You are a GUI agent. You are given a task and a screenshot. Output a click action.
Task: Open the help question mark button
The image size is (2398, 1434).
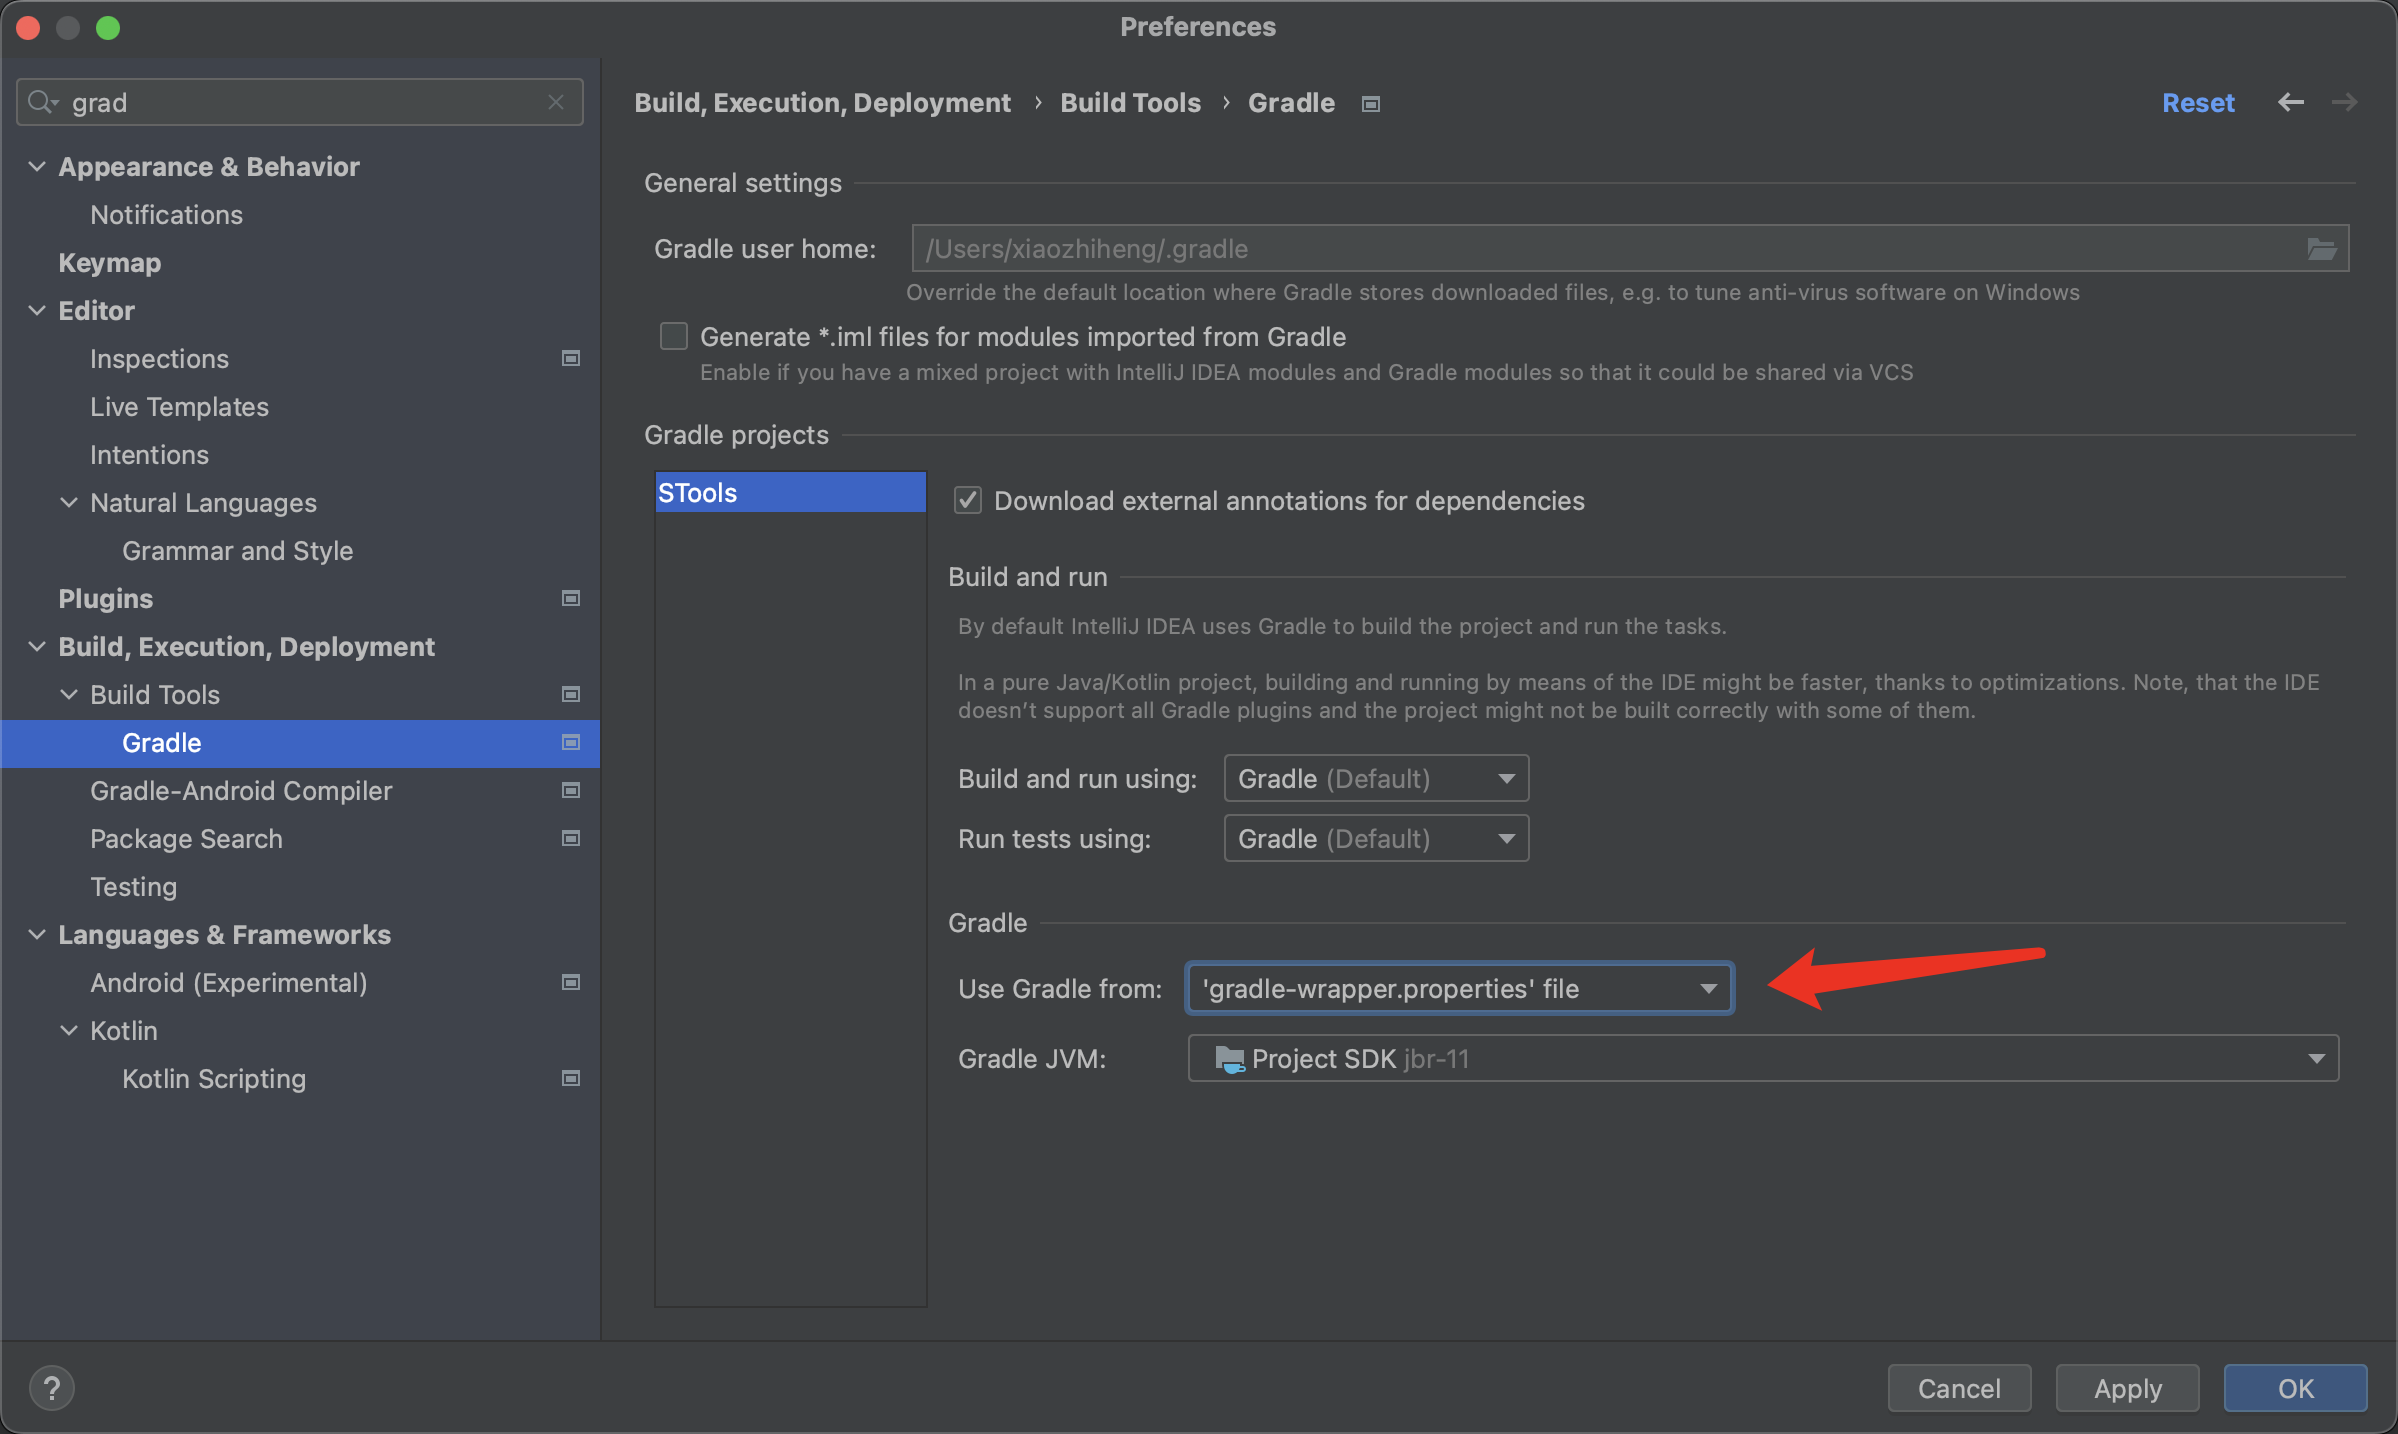click(52, 1388)
